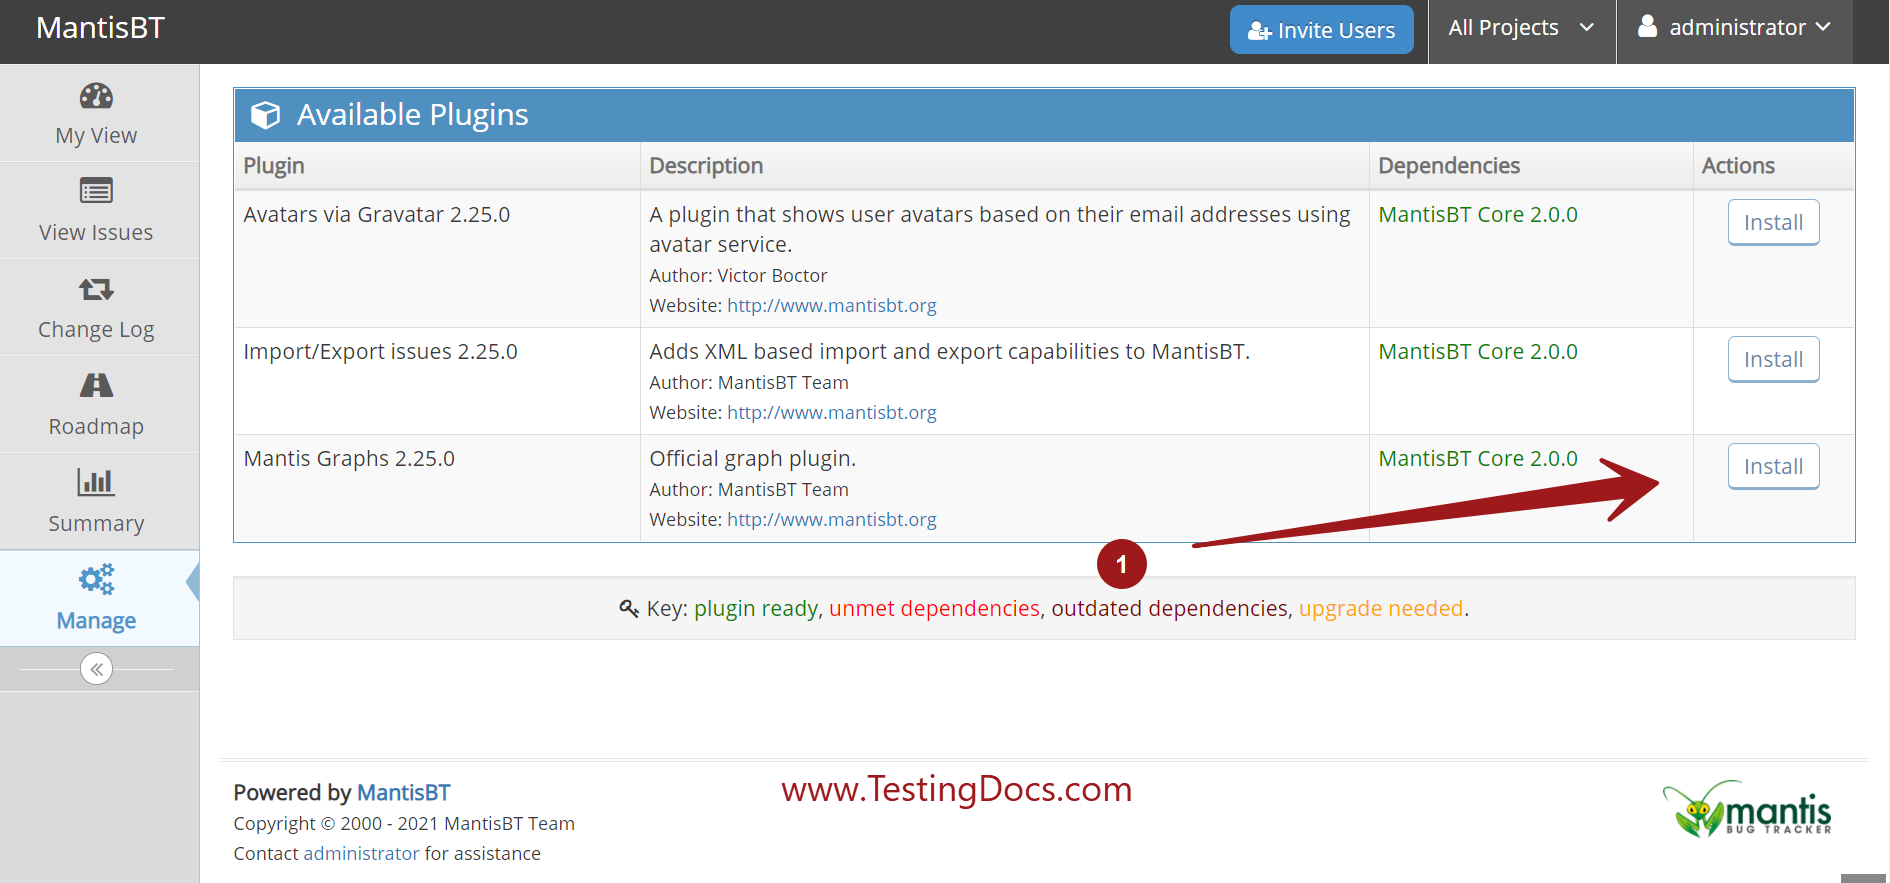Click 'plugin ready' legend text
The height and width of the screenshot is (883, 1890).
[756, 608]
